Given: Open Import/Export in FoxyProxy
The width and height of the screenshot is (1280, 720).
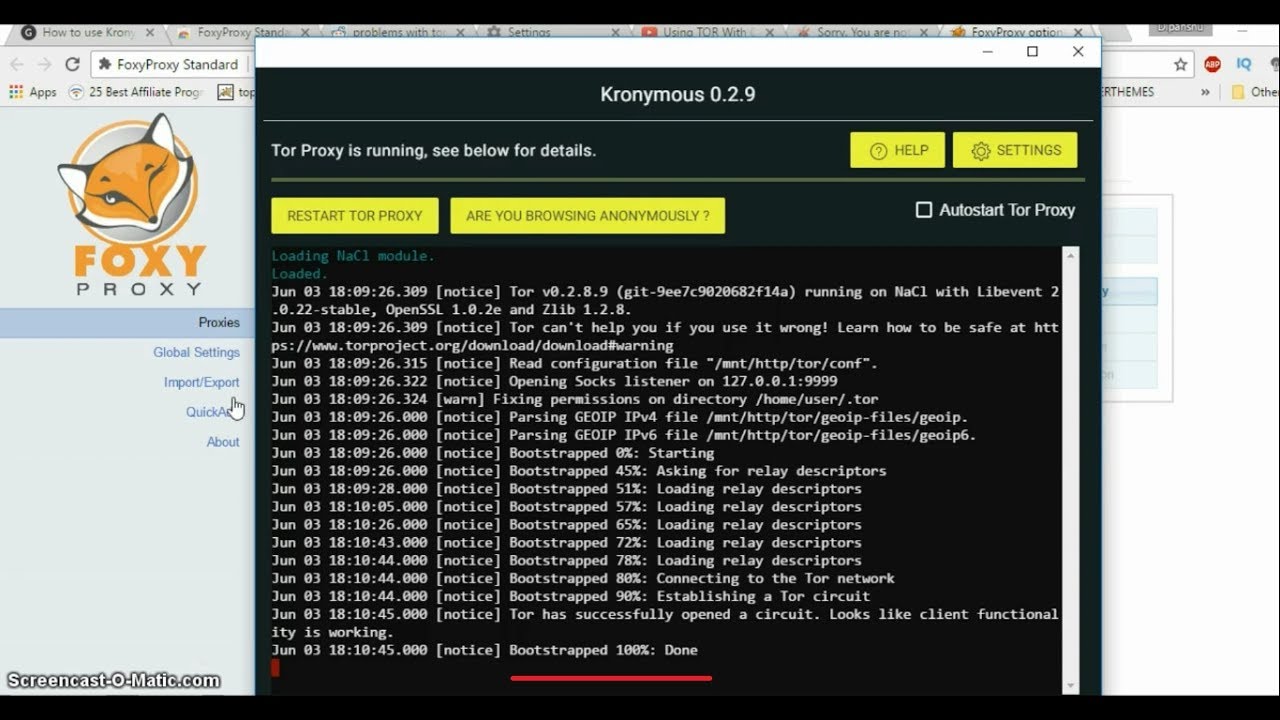Looking at the screenshot, I should coord(201,382).
